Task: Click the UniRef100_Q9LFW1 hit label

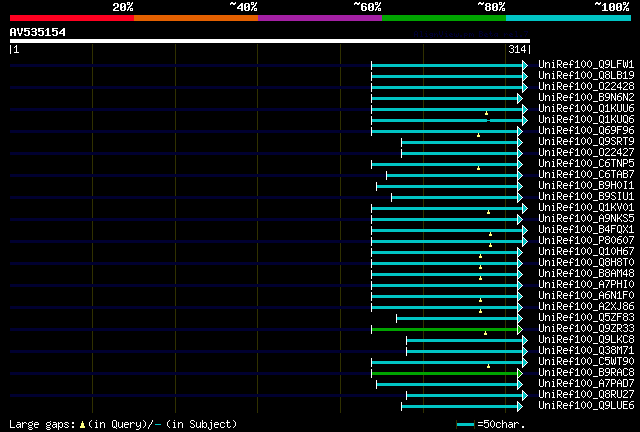Action: pos(586,64)
